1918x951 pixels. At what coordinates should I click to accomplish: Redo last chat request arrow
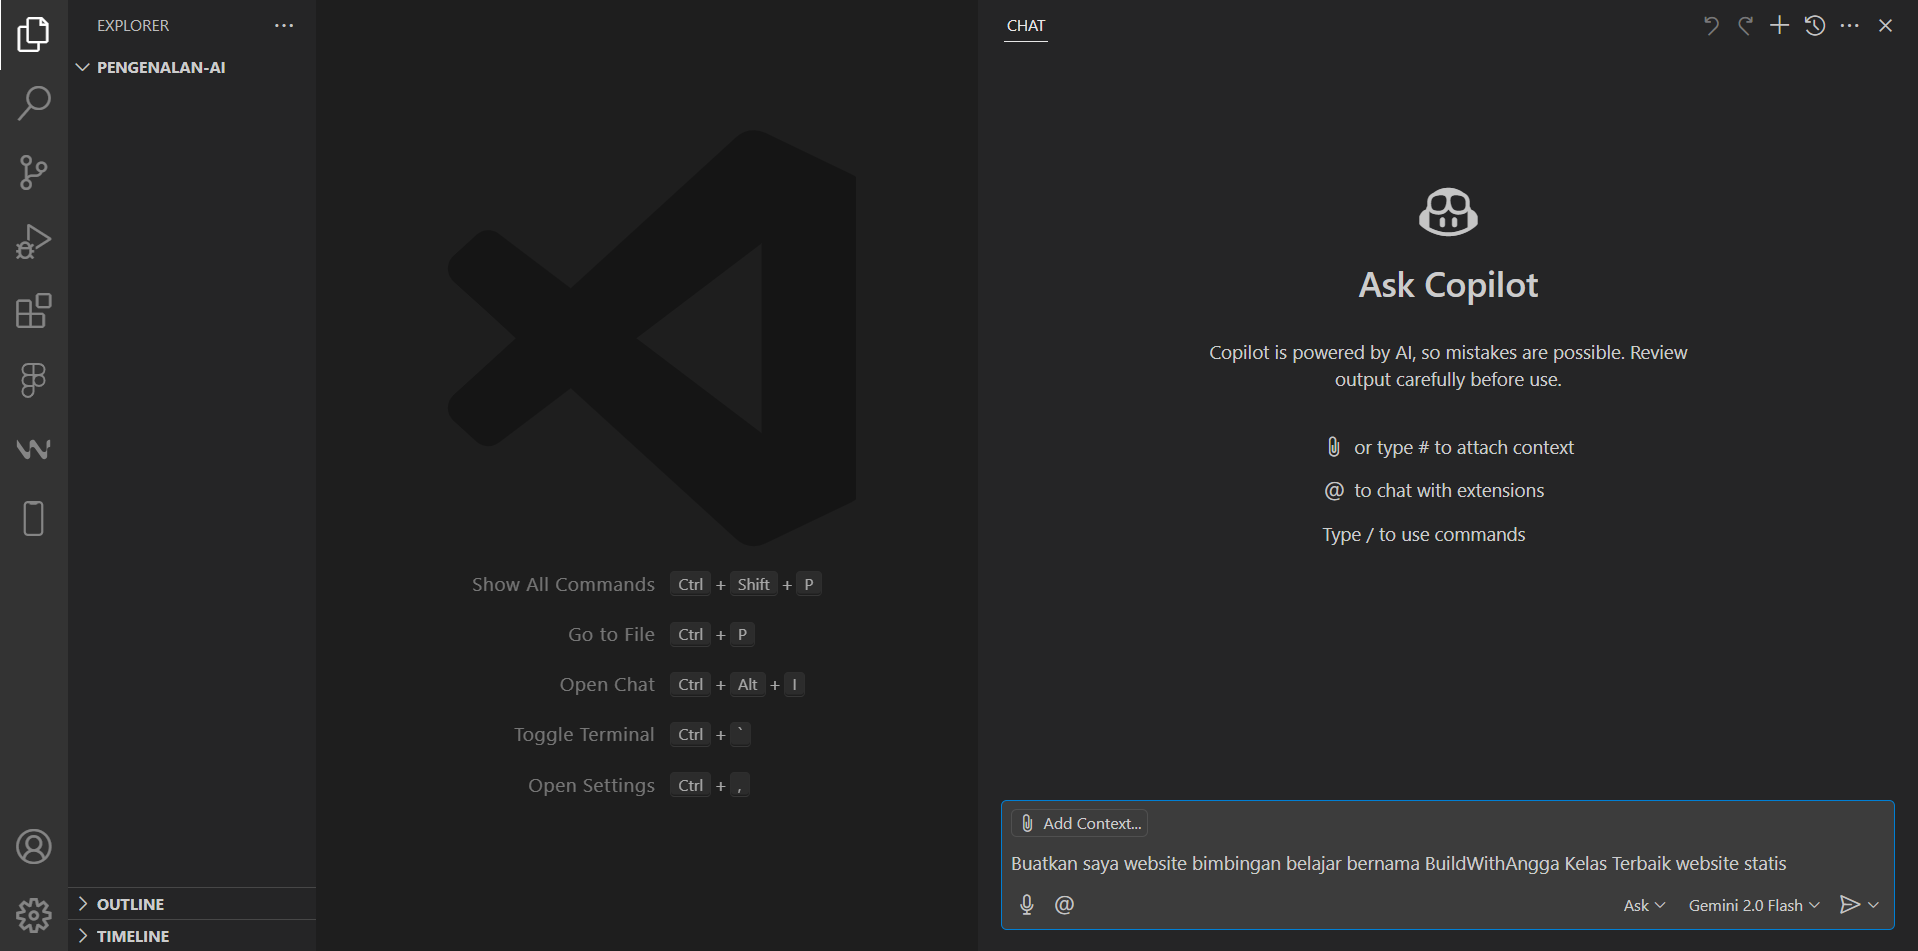[1745, 26]
